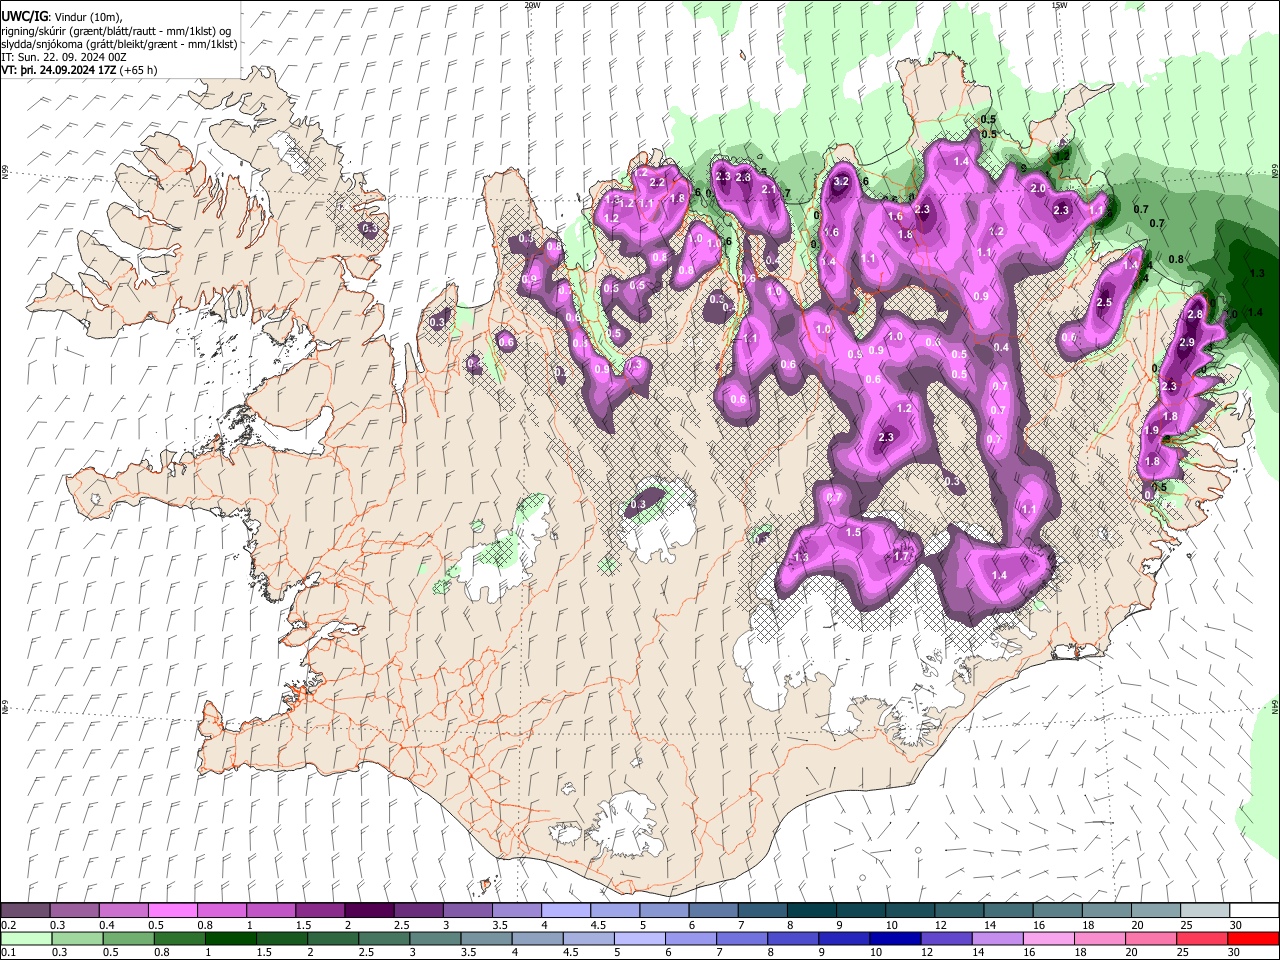Click the '2.1' value on the north coast
1280x960 pixels.
click(769, 189)
